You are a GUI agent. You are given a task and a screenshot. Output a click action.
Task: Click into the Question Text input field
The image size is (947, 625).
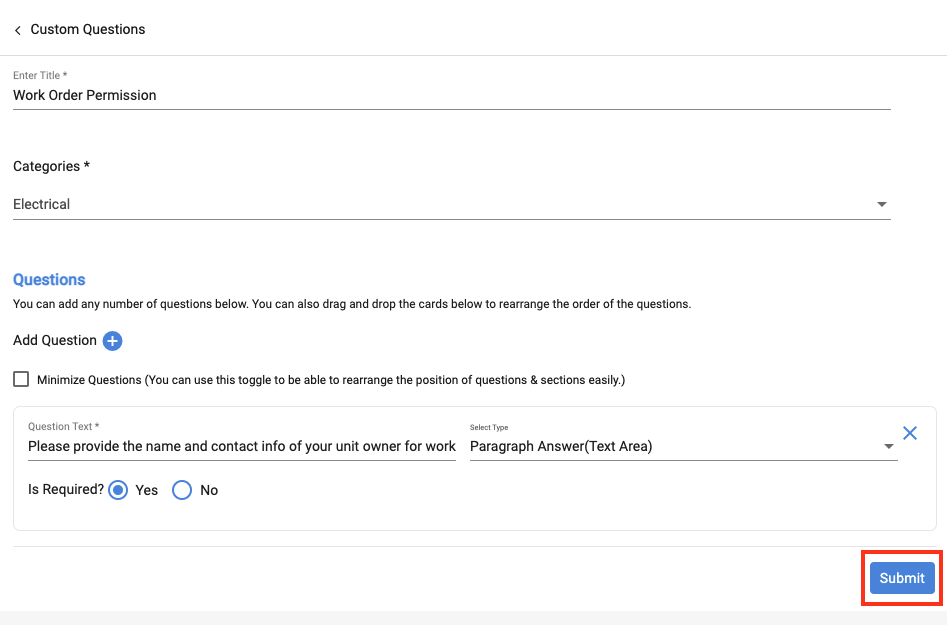[241, 447]
